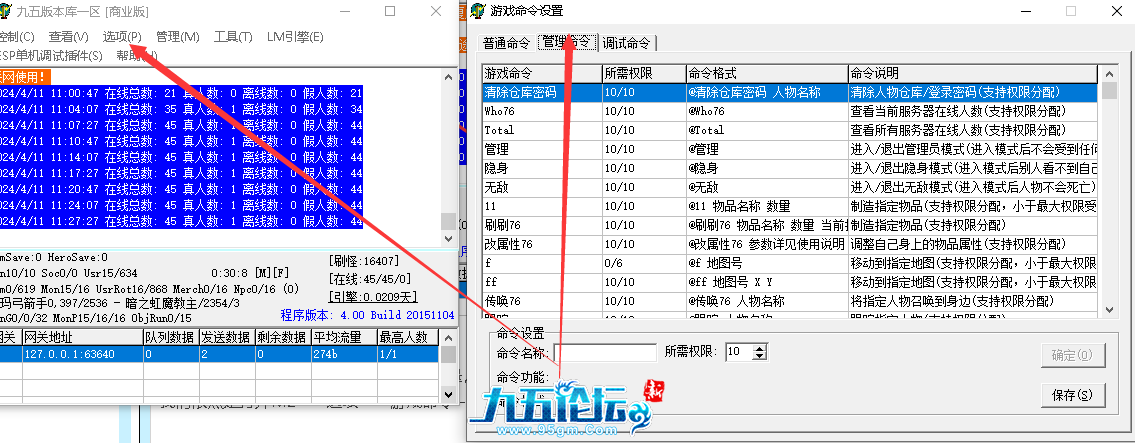Select the Total command name cell
Image resolution: width=1135 pixels, height=443 pixels.
(x=542, y=130)
